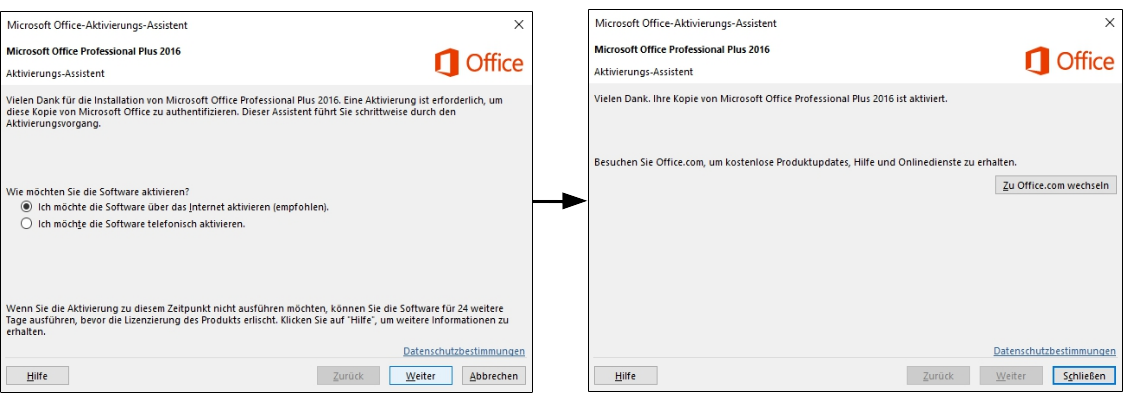This screenshot has width=1123, height=400.
Task: Click the greyed-out Zurück button in the right dialog
Action: coord(938,376)
